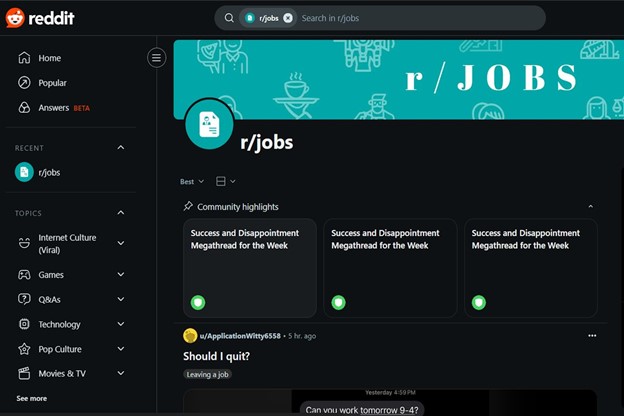Open the Best sort dropdown
Viewport: 624px width, 416px height.
tap(192, 182)
